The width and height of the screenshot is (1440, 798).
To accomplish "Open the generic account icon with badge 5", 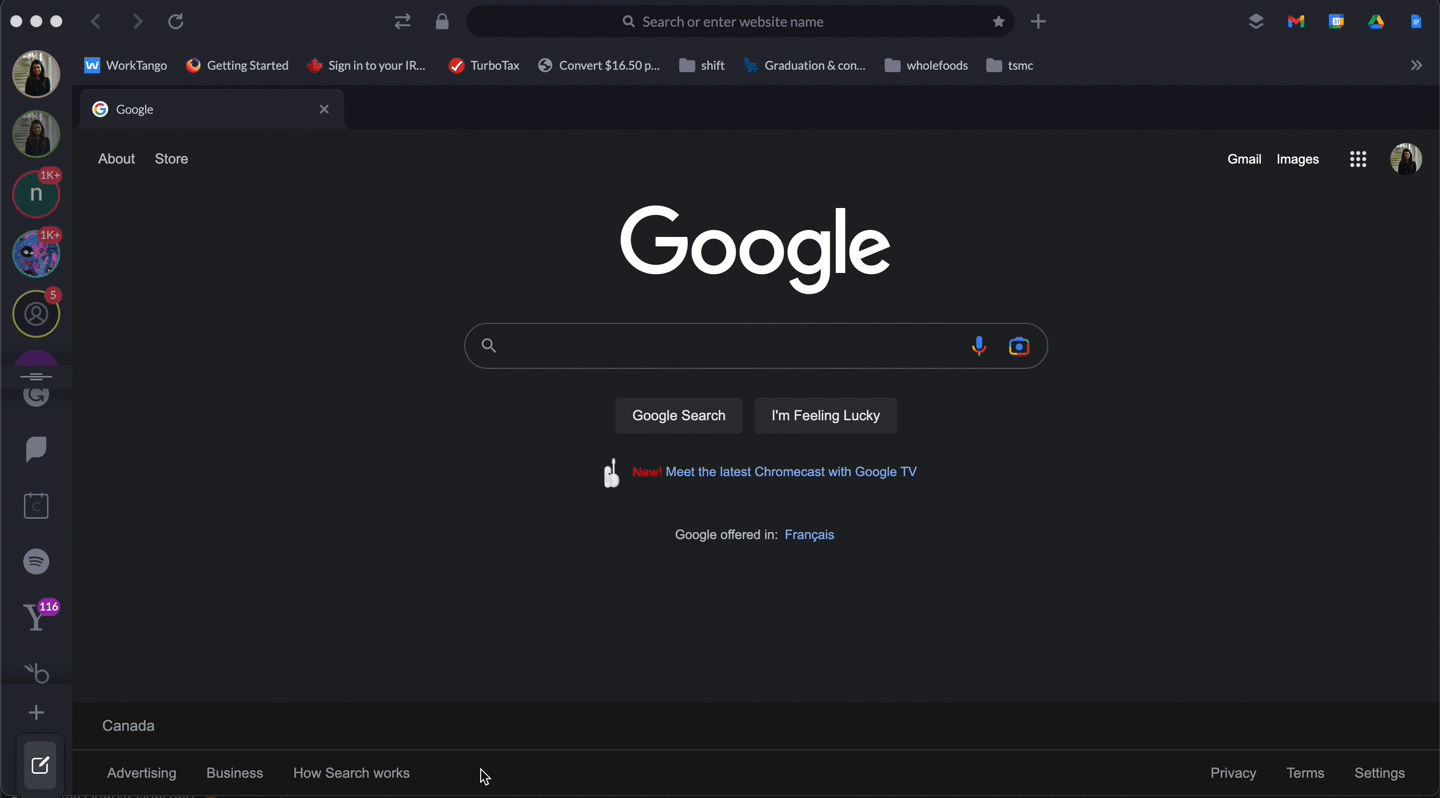I will click(x=36, y=314).
